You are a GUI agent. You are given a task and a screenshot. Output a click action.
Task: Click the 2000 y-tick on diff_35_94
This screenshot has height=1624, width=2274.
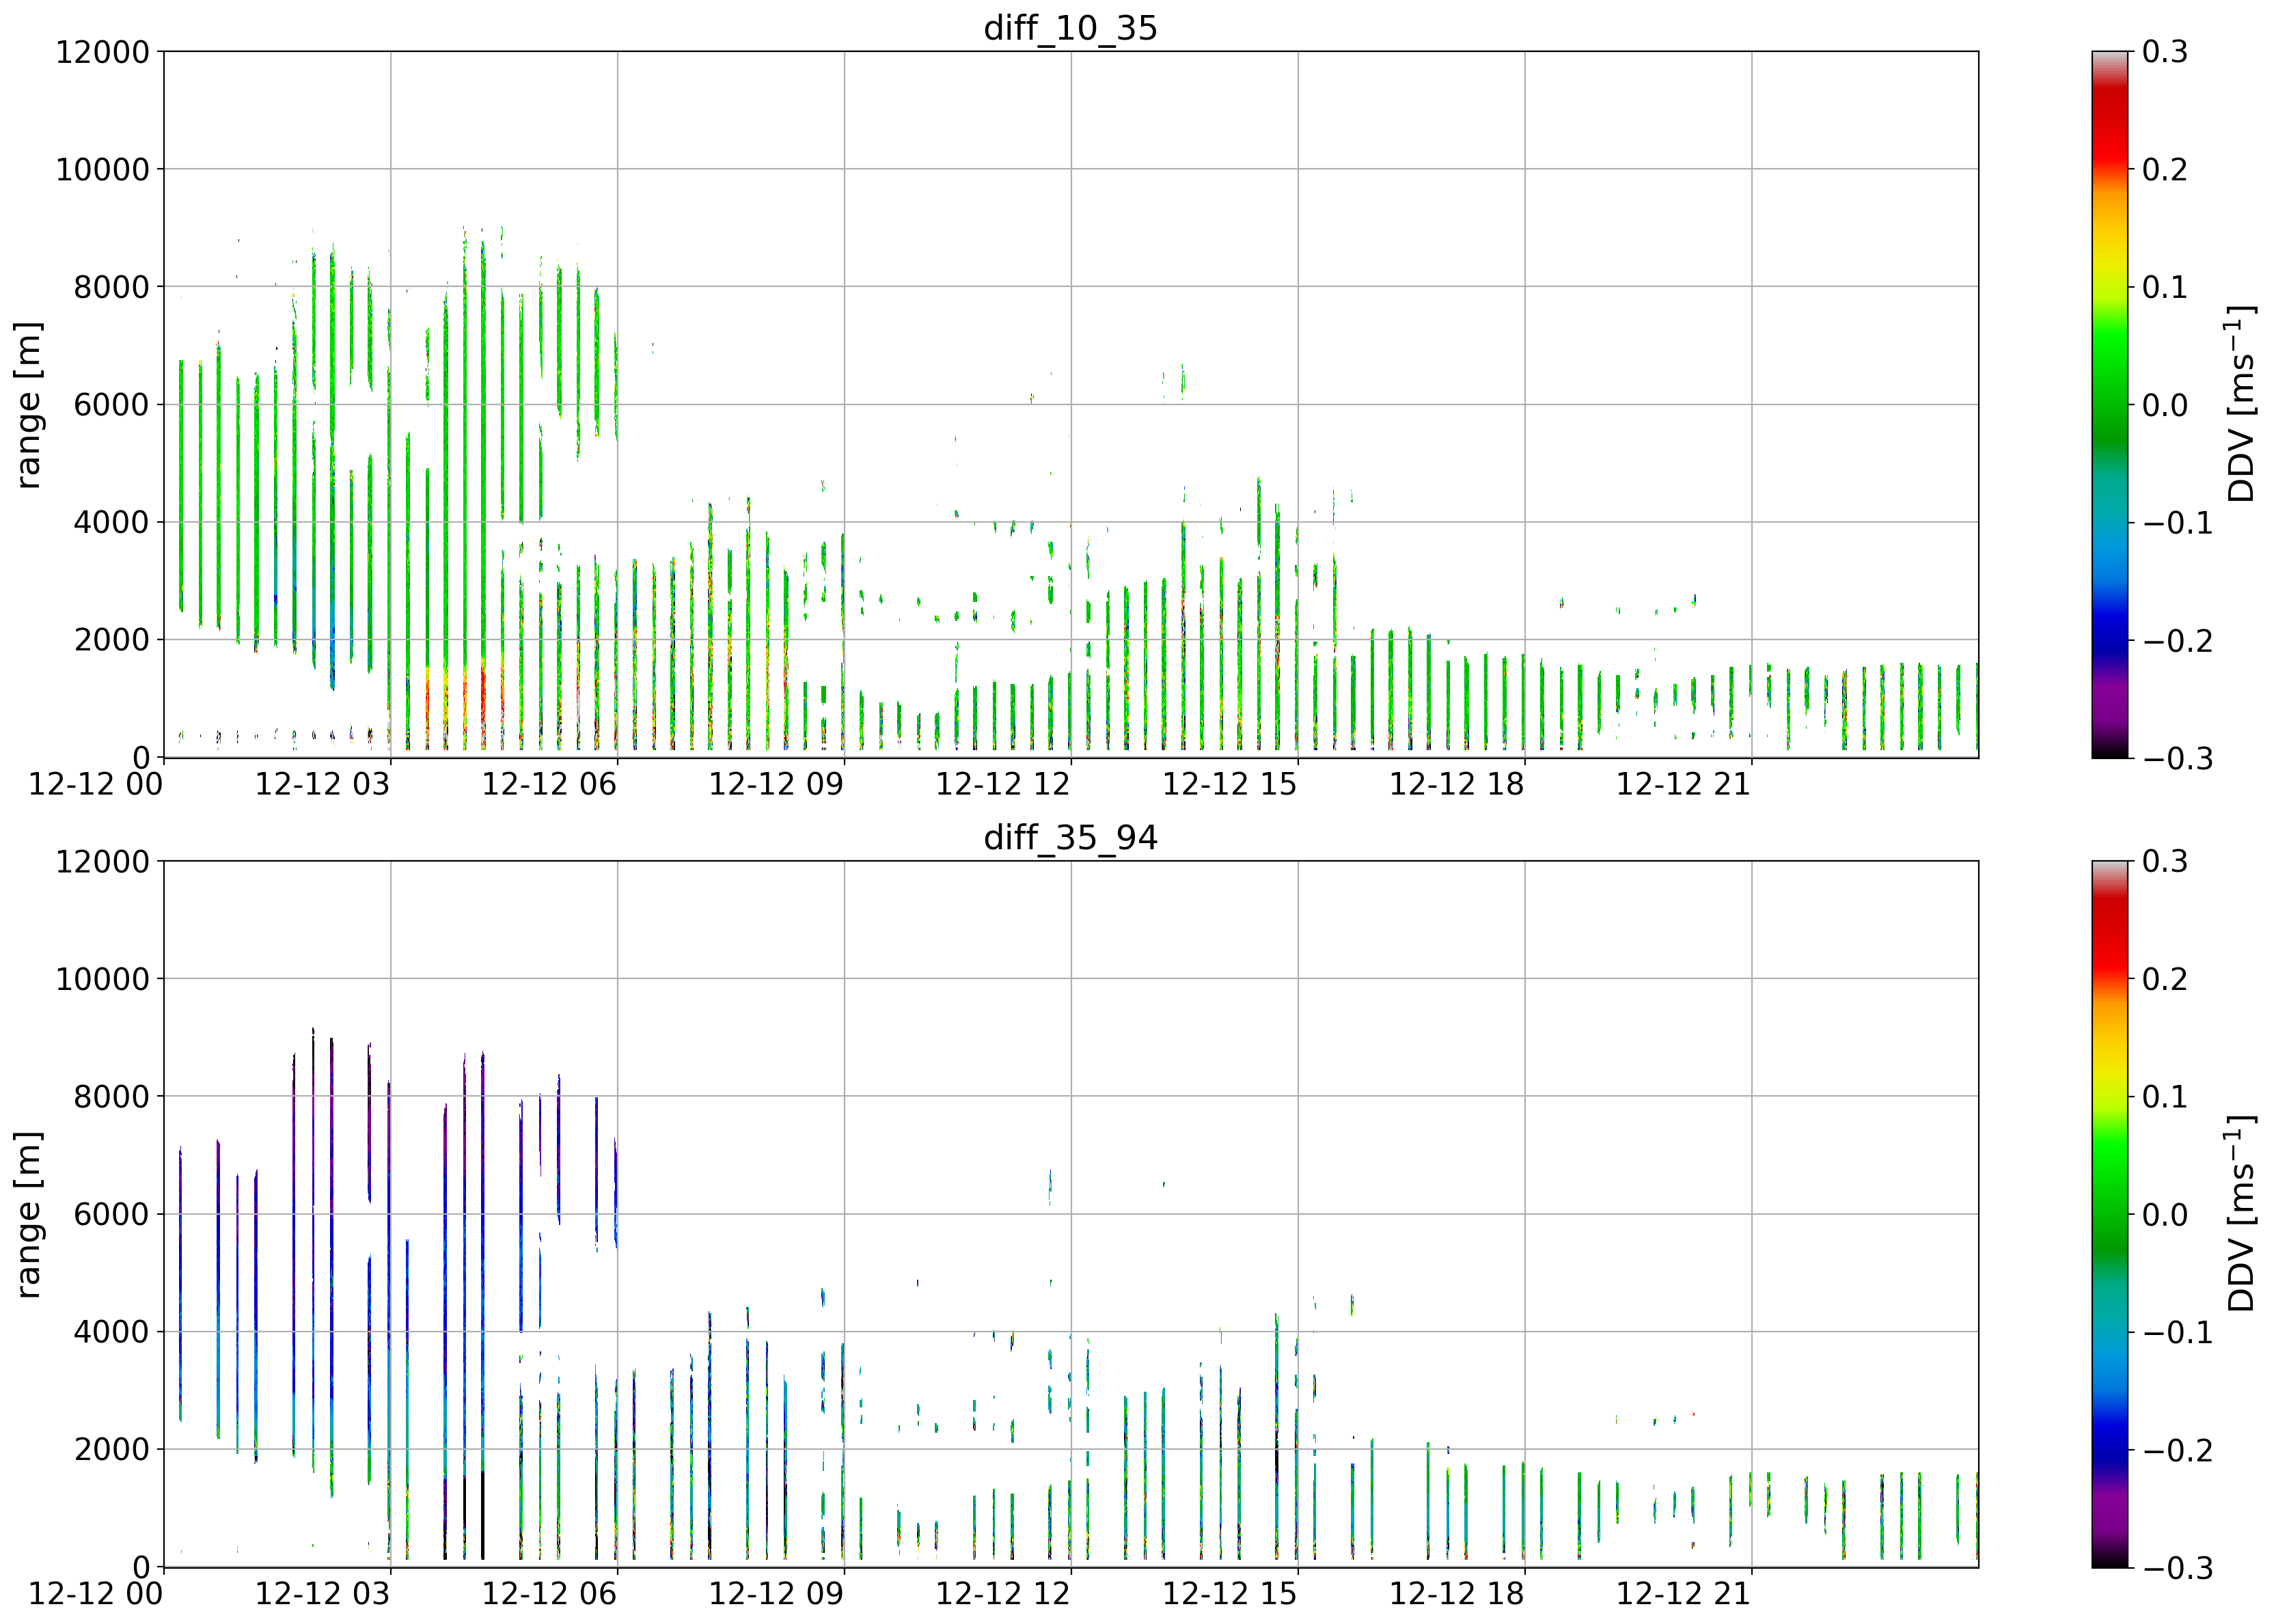point(111,1451)
